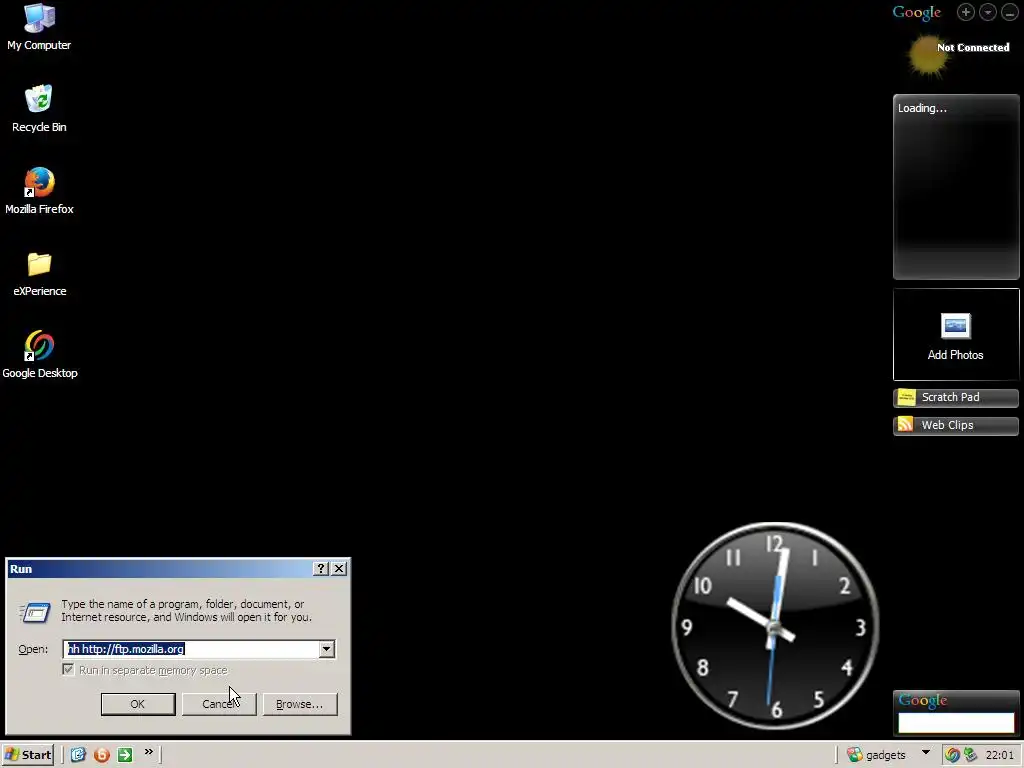Image resolution: width=1024 pixels, height=768 pixels.
Task: Click the orange Web Clips feed icon
Action: click(905, 425)
